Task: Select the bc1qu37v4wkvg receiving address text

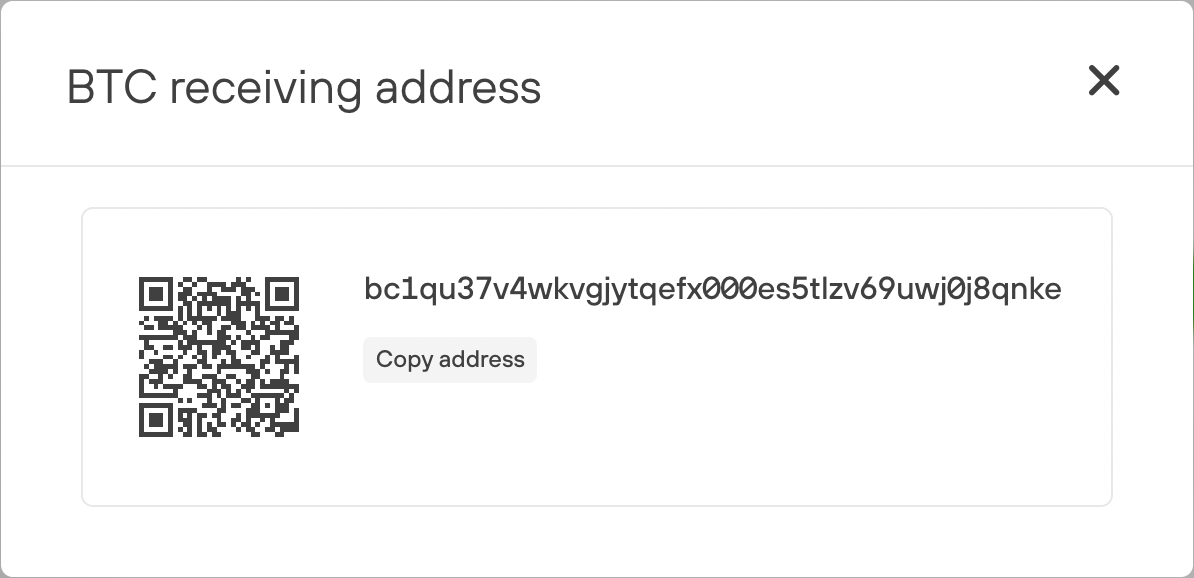Action: point(712,290)
